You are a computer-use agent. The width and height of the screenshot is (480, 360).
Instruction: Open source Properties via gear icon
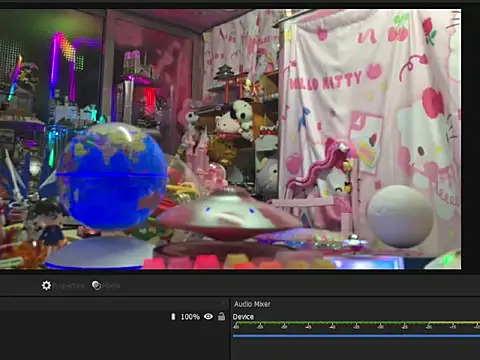(46, 285)
